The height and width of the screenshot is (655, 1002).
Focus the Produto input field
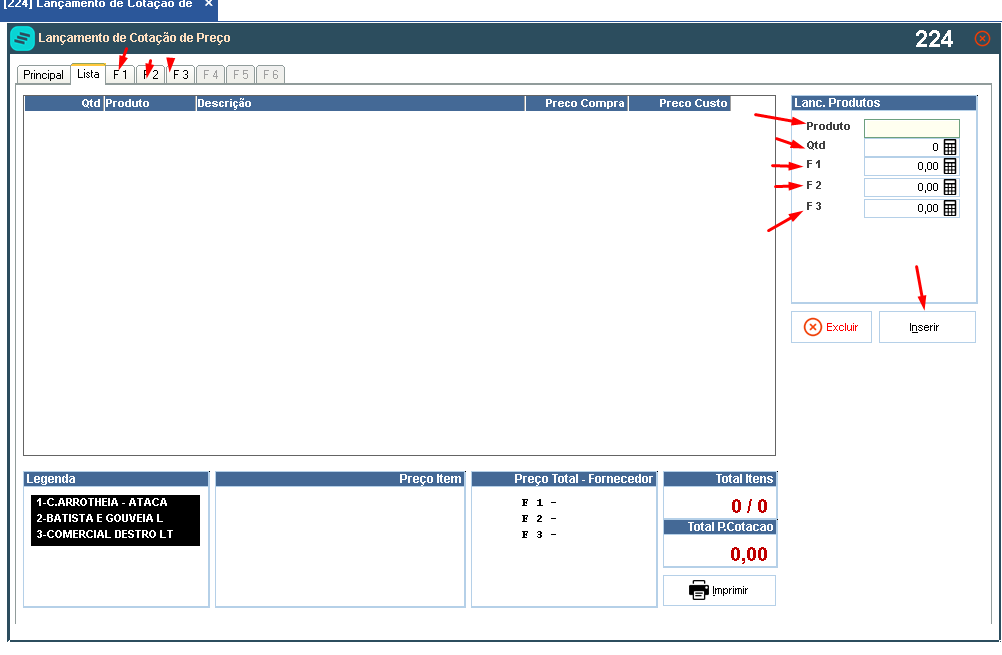pyautogui.click(x=911, y=128)
